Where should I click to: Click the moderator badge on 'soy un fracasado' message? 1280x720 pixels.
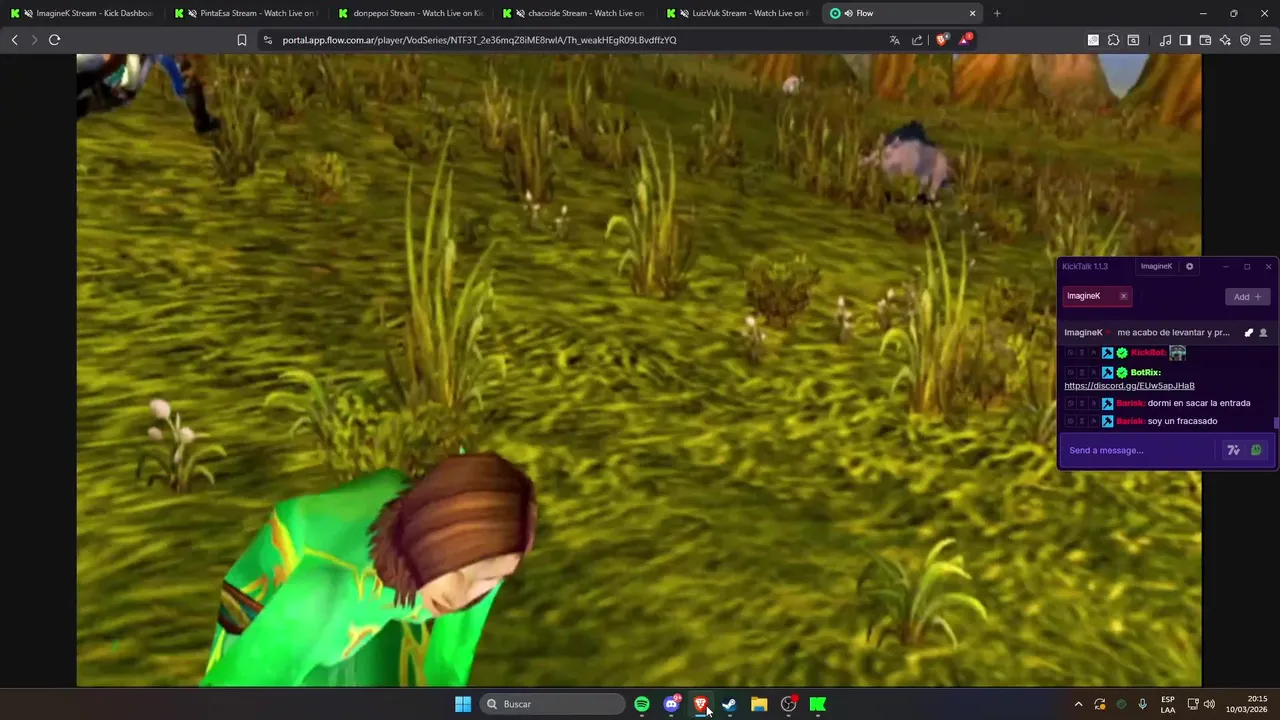click(1107, 421)
